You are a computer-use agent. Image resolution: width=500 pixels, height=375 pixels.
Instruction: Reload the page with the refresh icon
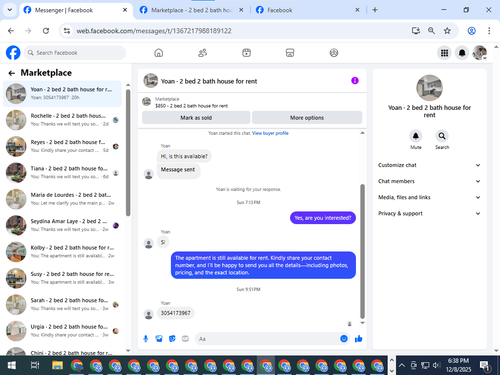tap(46, 31)
